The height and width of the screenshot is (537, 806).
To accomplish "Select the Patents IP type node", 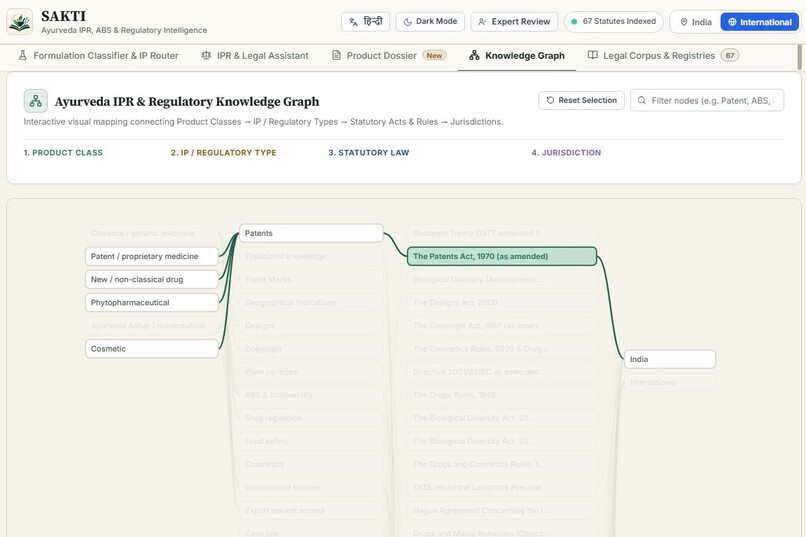I will click(312, 233).
